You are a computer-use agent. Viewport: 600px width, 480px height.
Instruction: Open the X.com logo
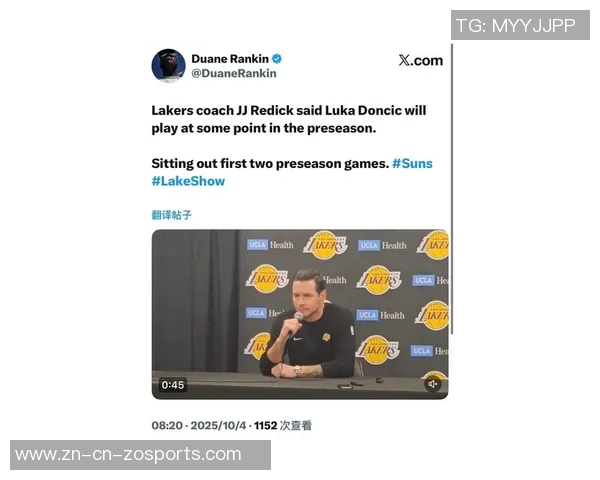(x=421, y=60)
